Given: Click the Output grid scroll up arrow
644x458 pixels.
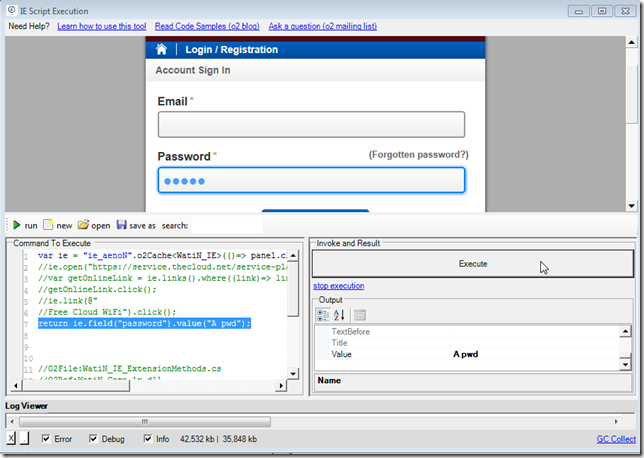Looking at the screenshot, I should click(x=625, y=331).
